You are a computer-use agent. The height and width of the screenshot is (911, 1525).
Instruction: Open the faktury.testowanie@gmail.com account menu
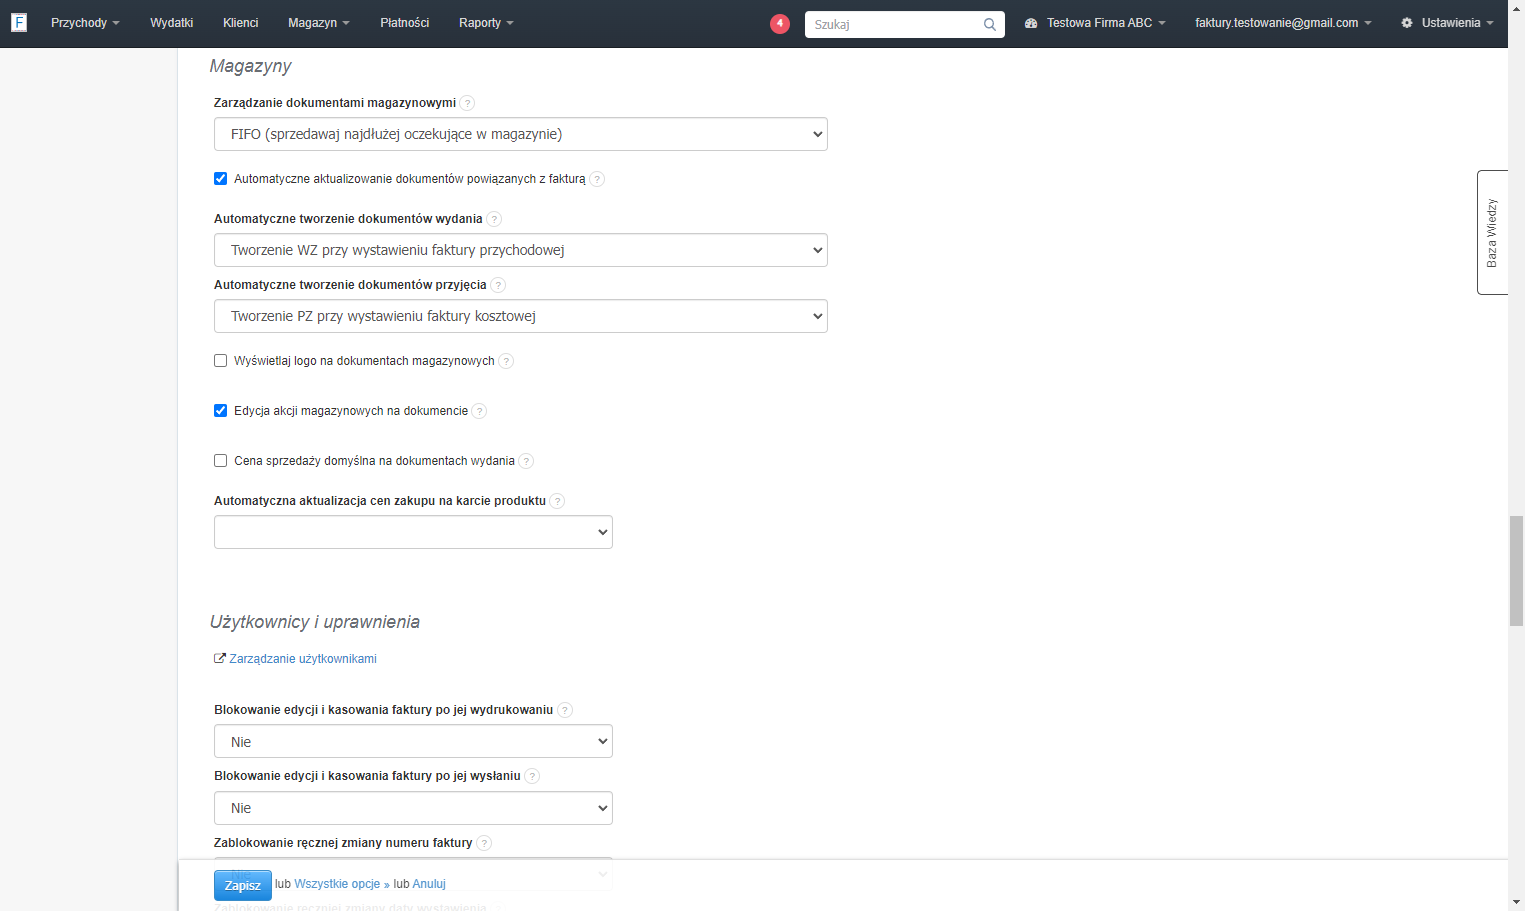pos(1283,23)
